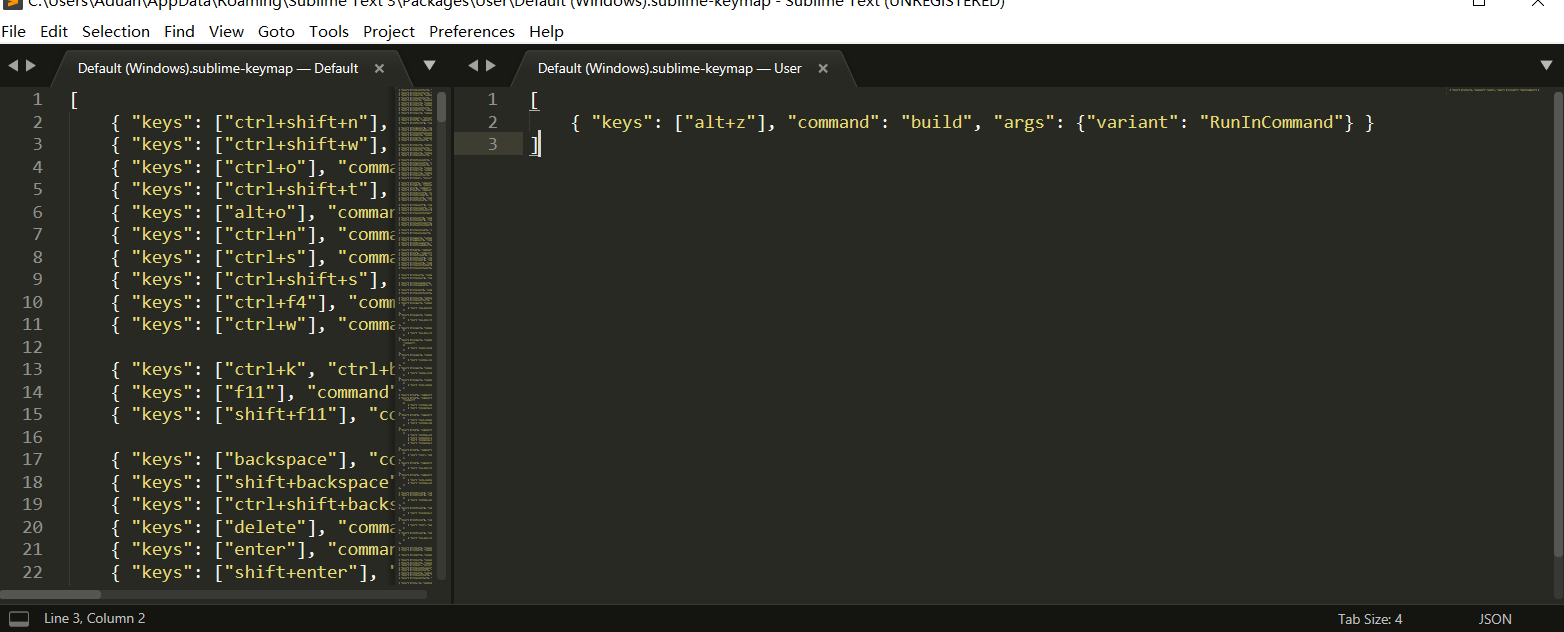Click line number 3 in right pane
The image size is (1564, 632).
pyautogui.click(x=491, y=145)
